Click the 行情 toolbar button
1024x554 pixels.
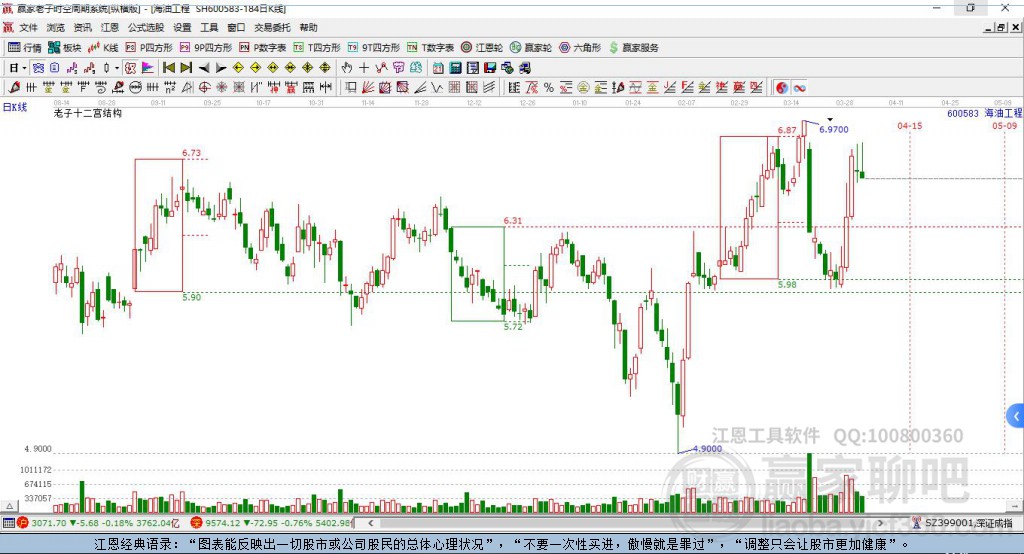(25, 48)
